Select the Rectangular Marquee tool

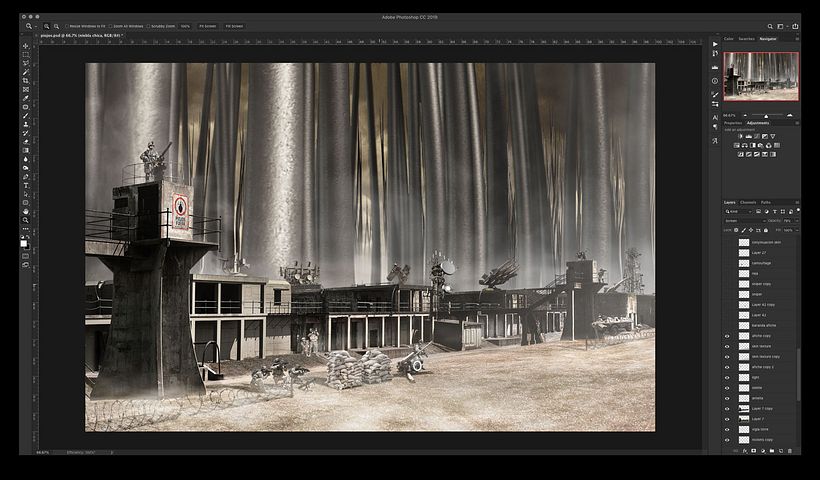[x=26, y=54]
